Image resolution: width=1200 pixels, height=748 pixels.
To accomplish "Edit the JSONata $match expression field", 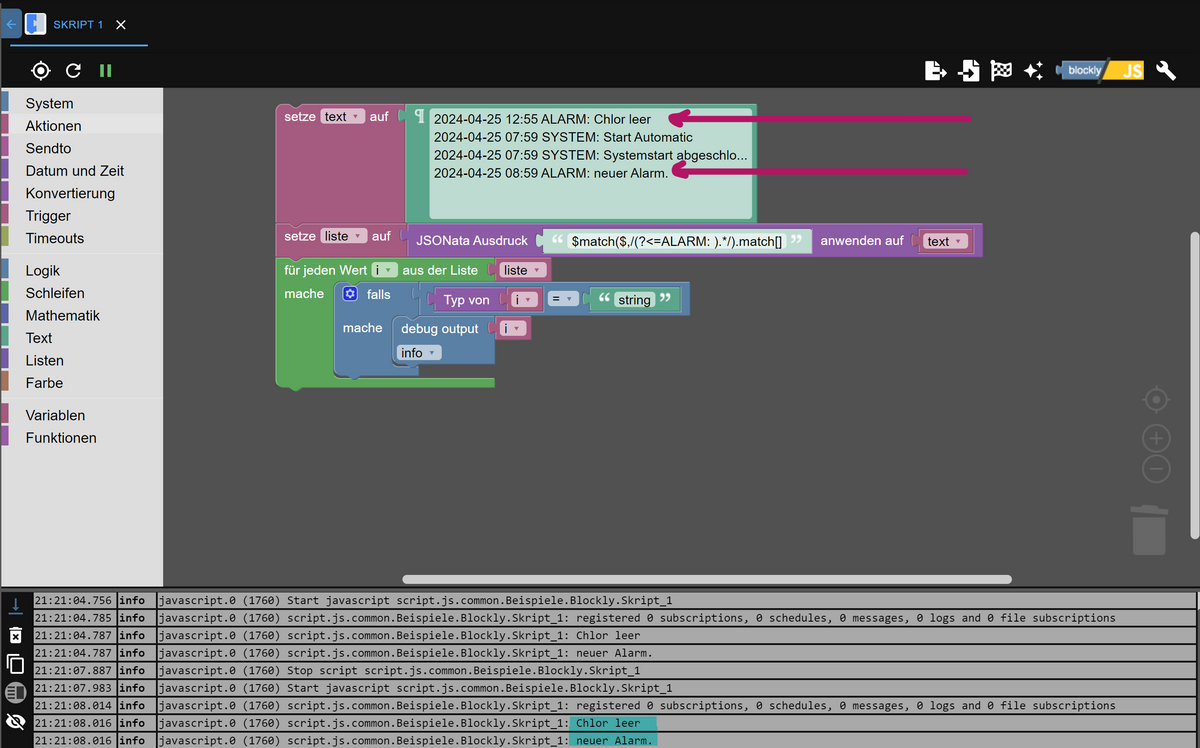I will pyautogui.click(x=677, y=241).
